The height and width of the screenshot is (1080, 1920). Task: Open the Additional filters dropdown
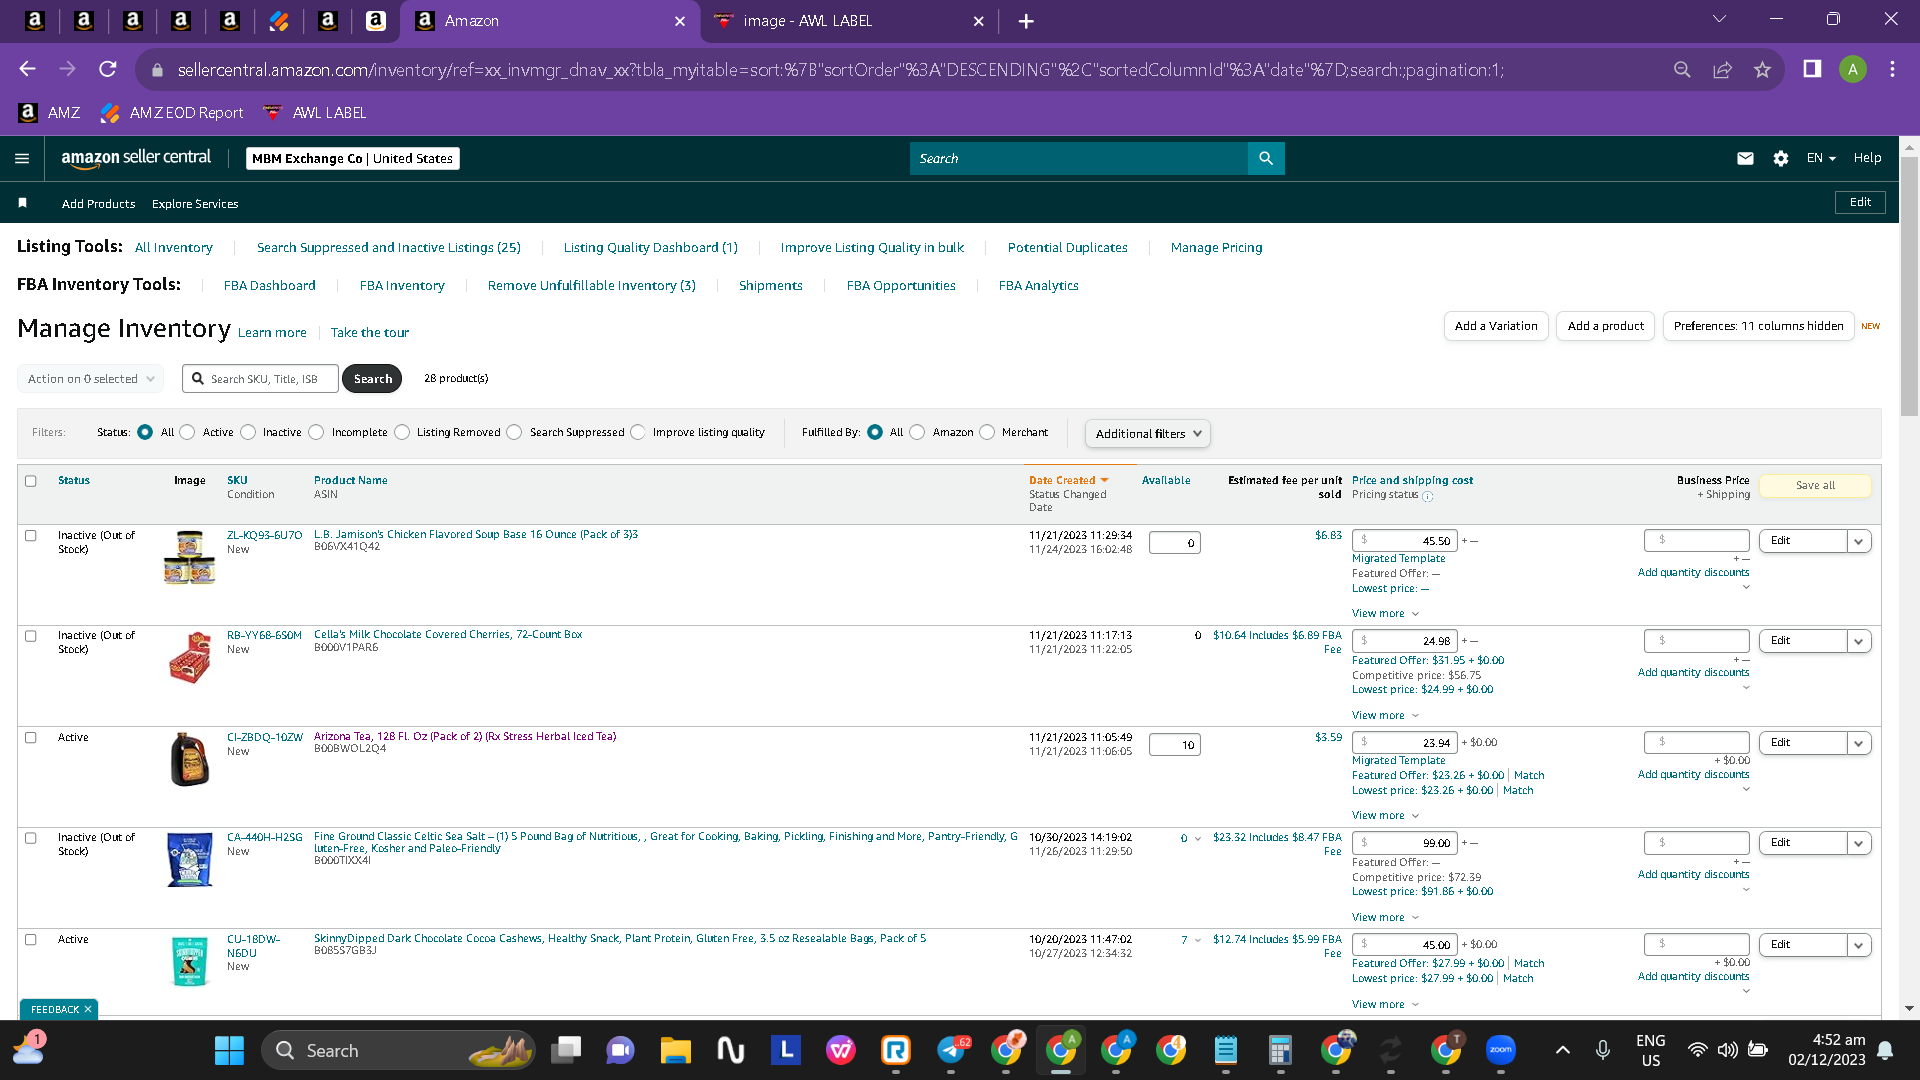point(1148,433)
